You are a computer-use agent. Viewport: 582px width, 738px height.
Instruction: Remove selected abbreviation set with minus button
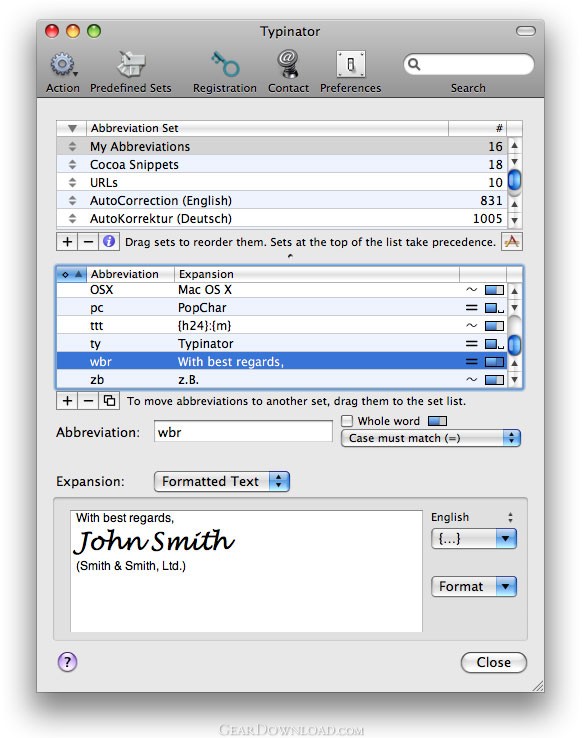click(88, 242)
